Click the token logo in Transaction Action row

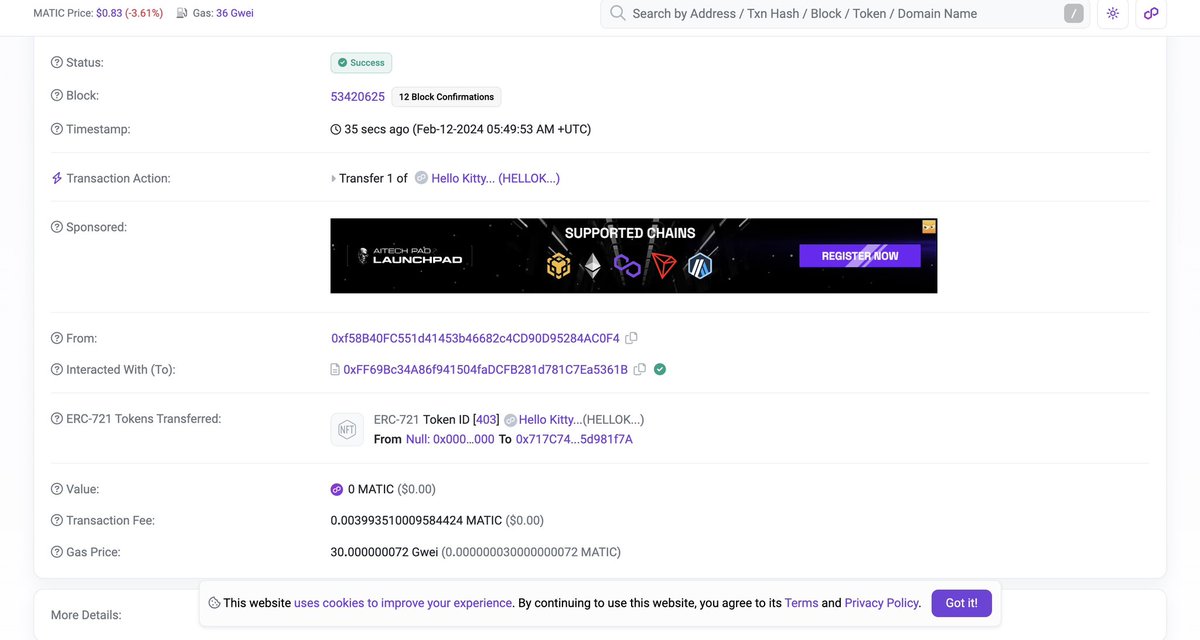(x=421, y=178)
